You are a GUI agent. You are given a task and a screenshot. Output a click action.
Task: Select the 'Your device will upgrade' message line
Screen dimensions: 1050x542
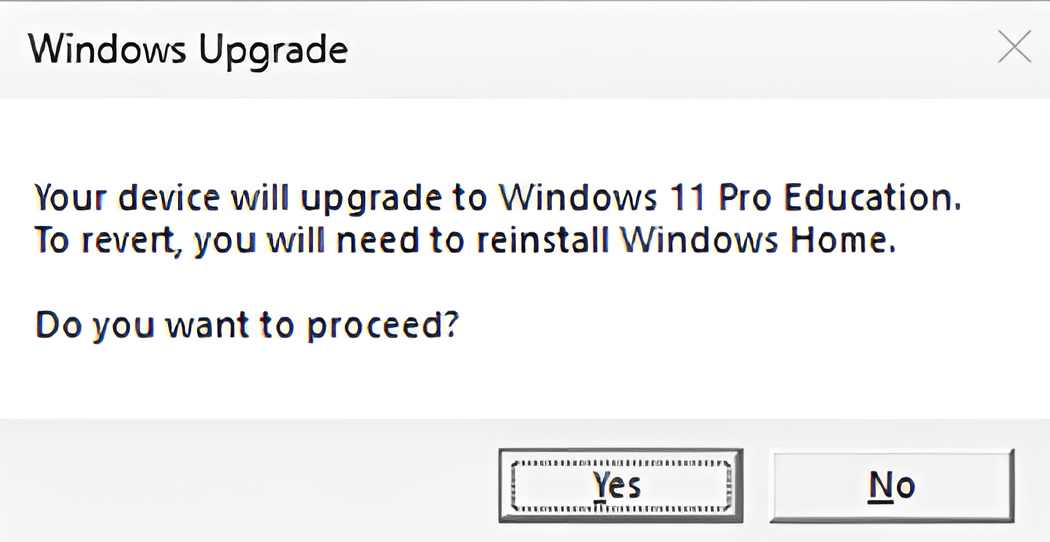[498, 199]
